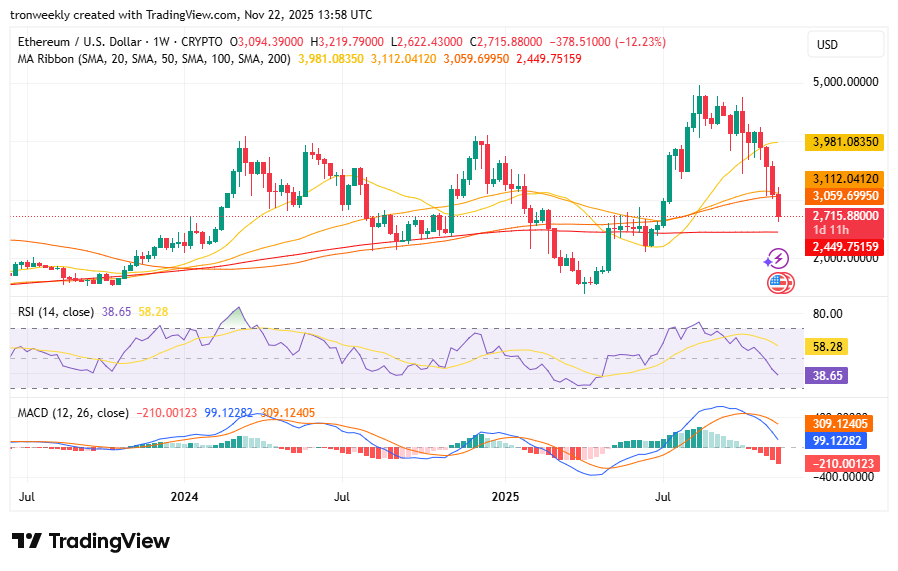Click the red 2,449.75159 SMA 200 label
Screen dimensions: 898x571
[x=845, y=247]
